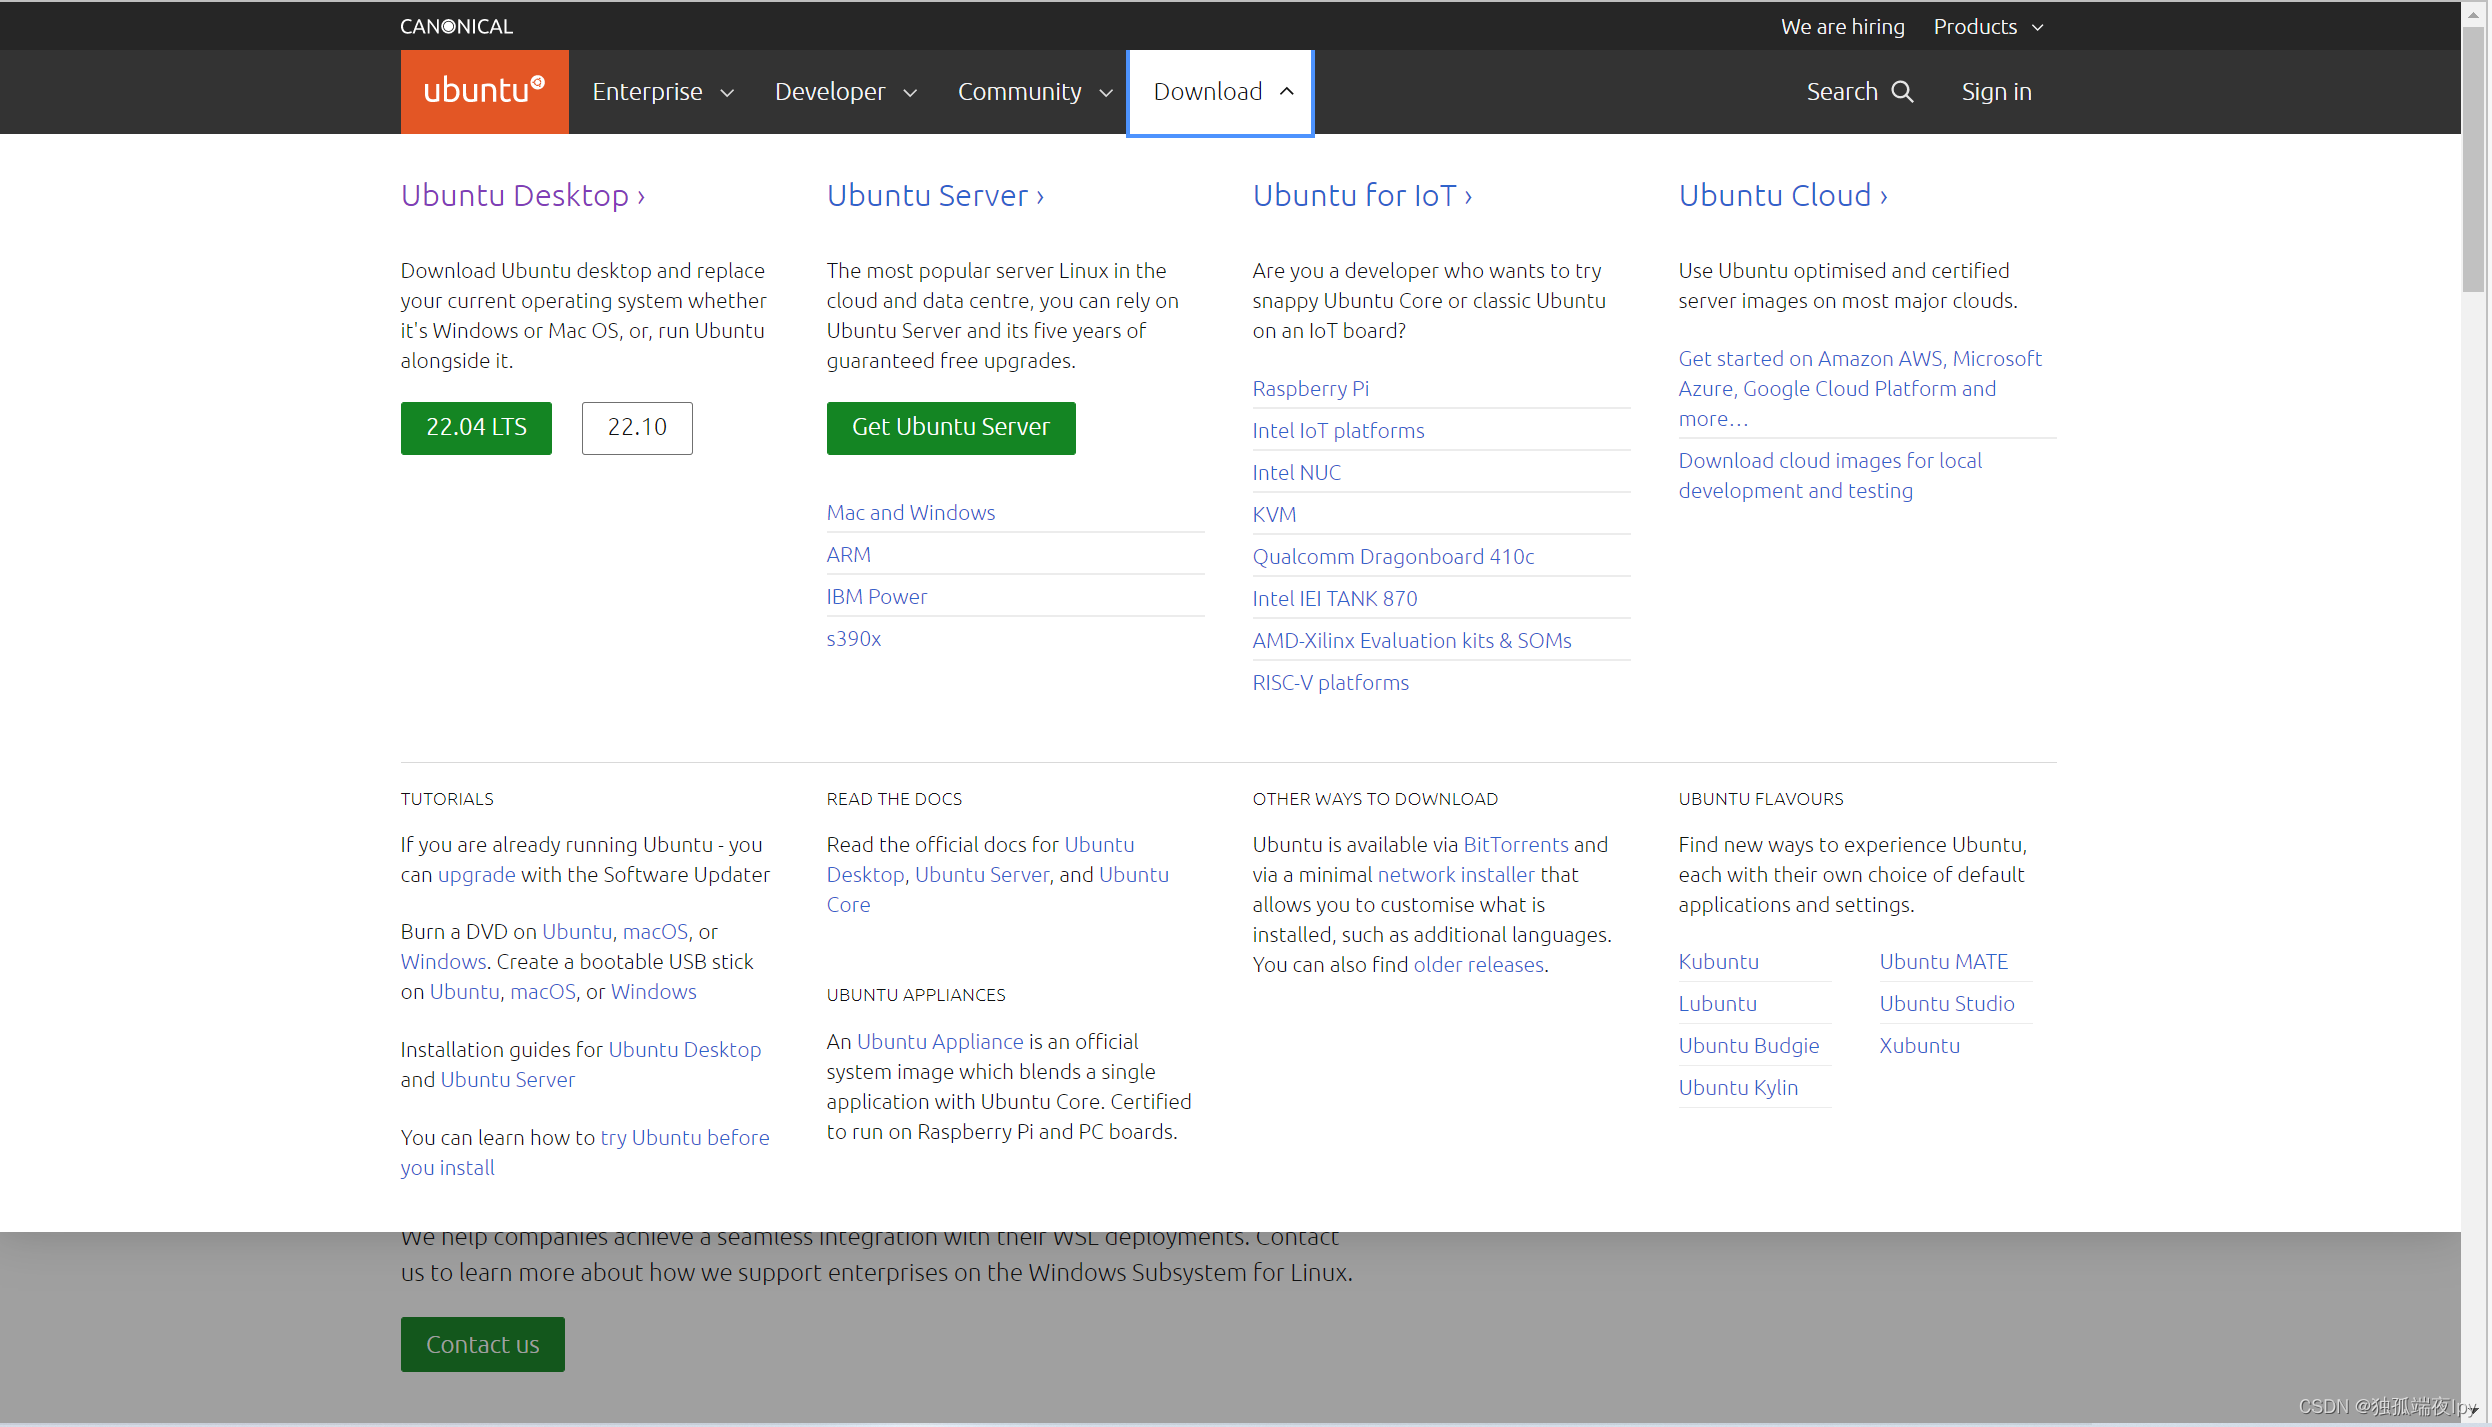2492x1427 pixels.
Task: Open the Ubuntu Kylin flavour
Action: [1738, 1087]
